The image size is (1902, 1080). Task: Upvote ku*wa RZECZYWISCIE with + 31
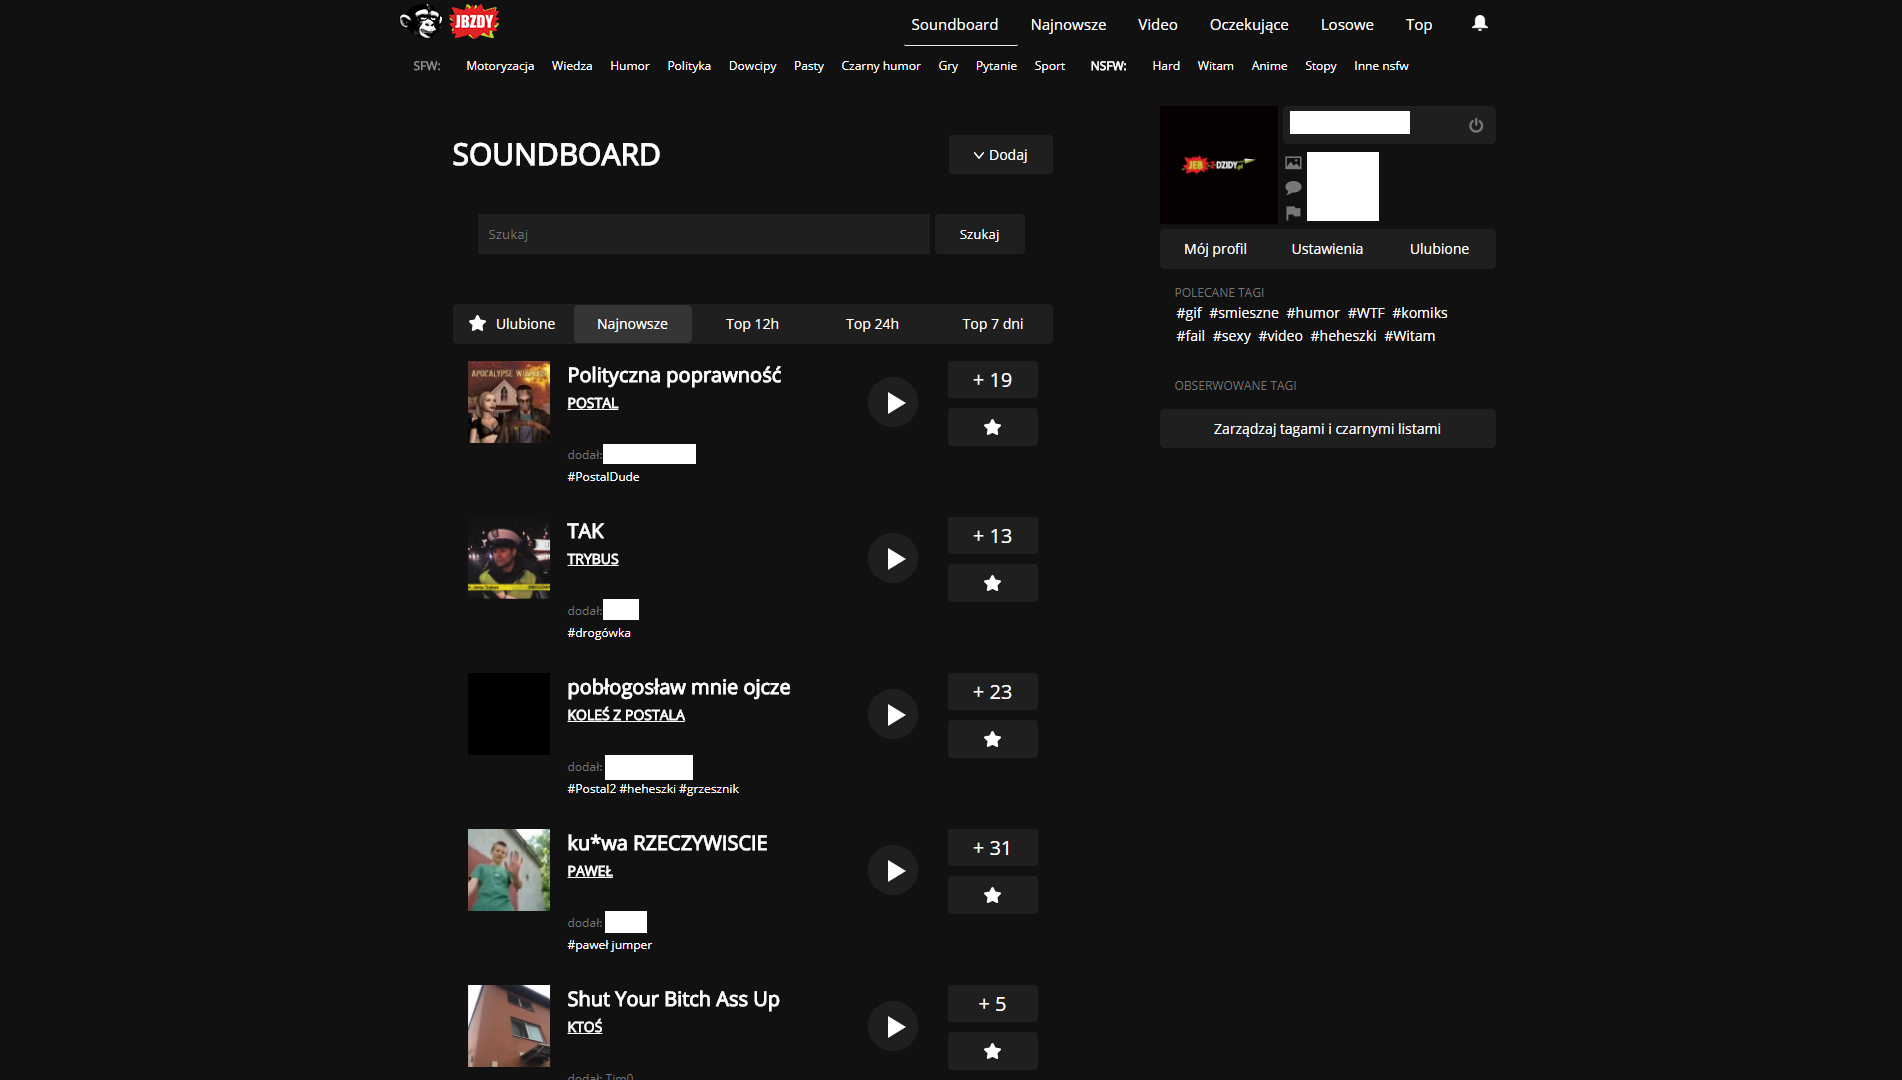pos(993,848)
